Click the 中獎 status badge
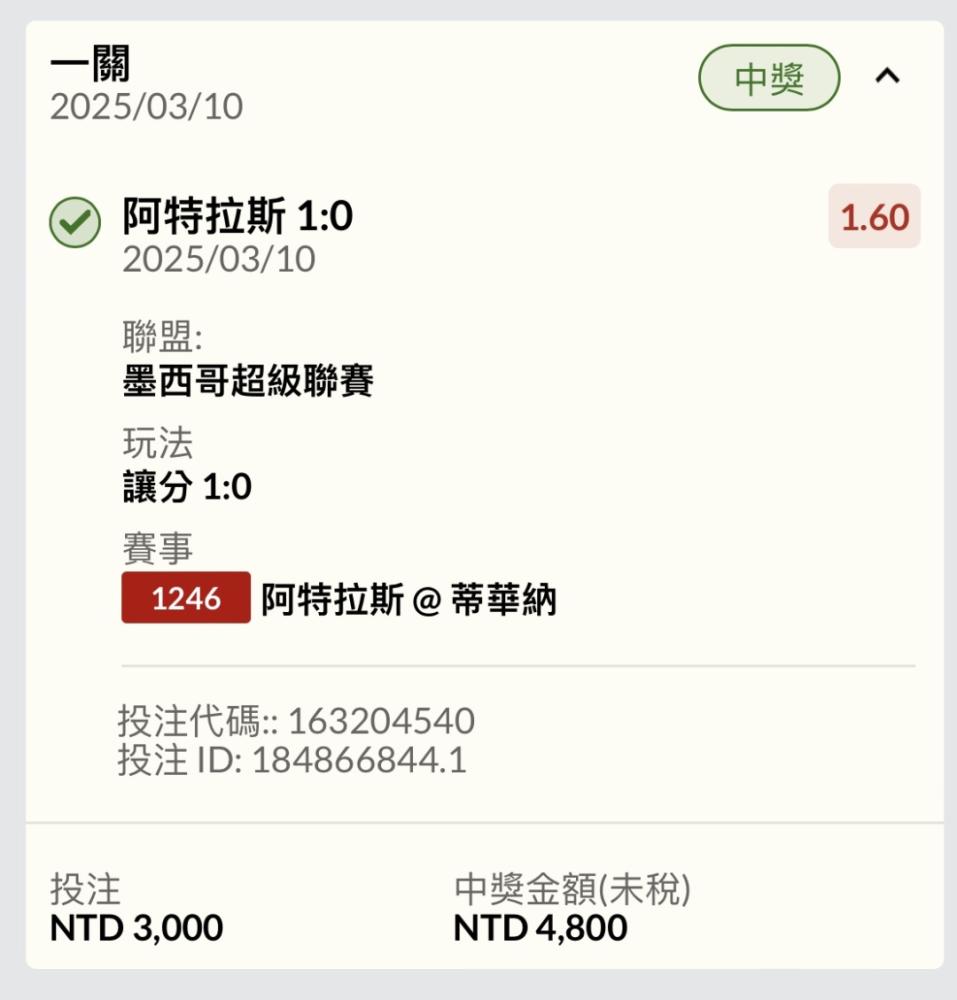957x1000 pixels. [x=769, y=78]
